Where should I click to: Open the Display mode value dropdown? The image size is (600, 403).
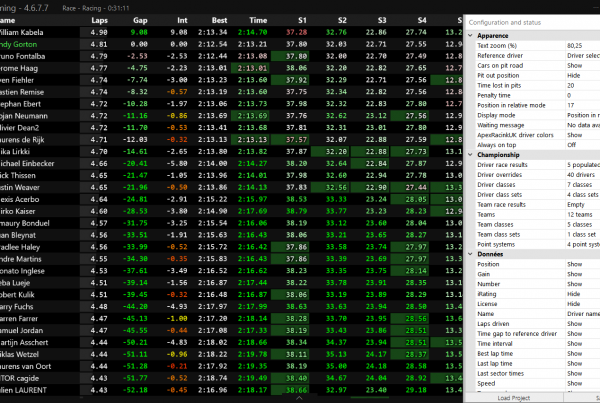tap(582, 114)
